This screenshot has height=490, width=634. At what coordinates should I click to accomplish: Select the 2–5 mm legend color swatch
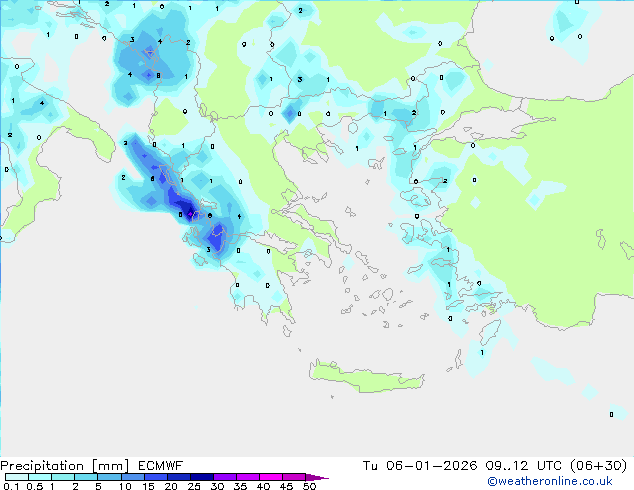(86, 477)
